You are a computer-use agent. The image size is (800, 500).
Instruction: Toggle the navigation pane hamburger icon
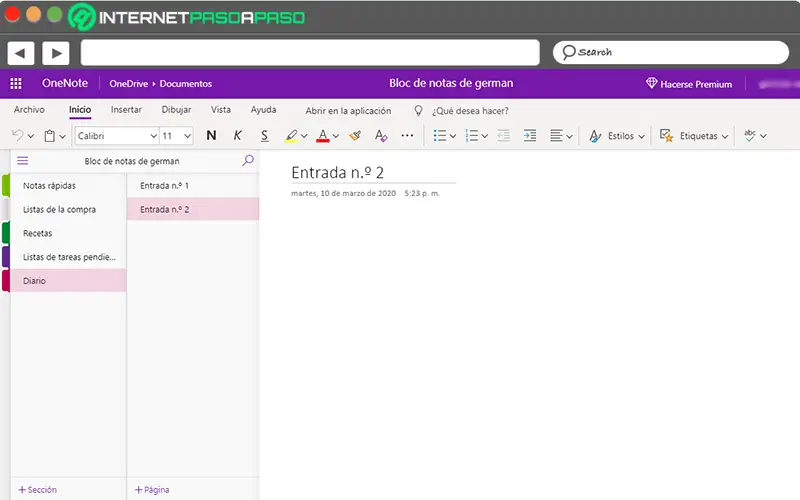coord(22,161)
